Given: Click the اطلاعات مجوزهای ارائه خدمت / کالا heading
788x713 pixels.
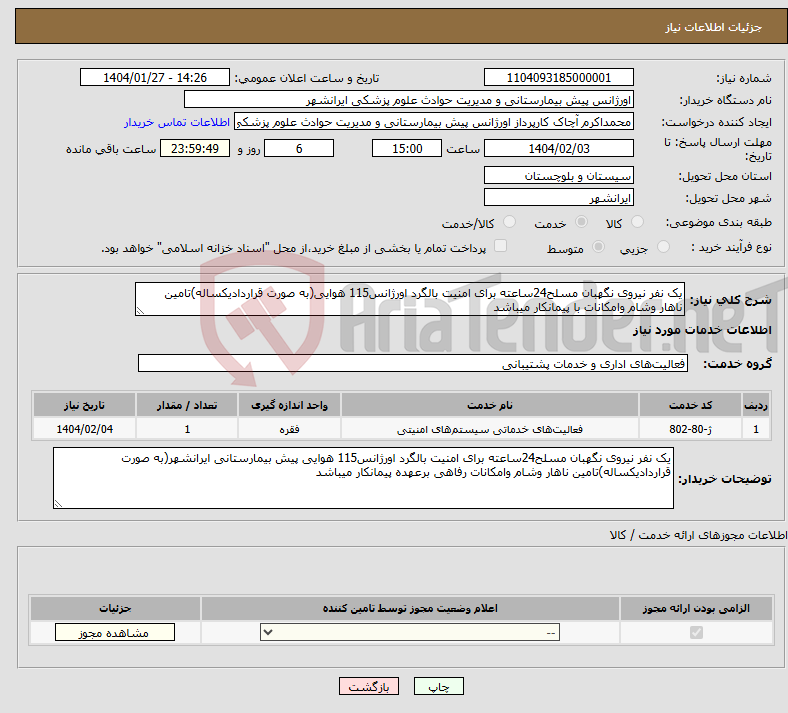Looking at the screenshot, I should pos(699,535).
